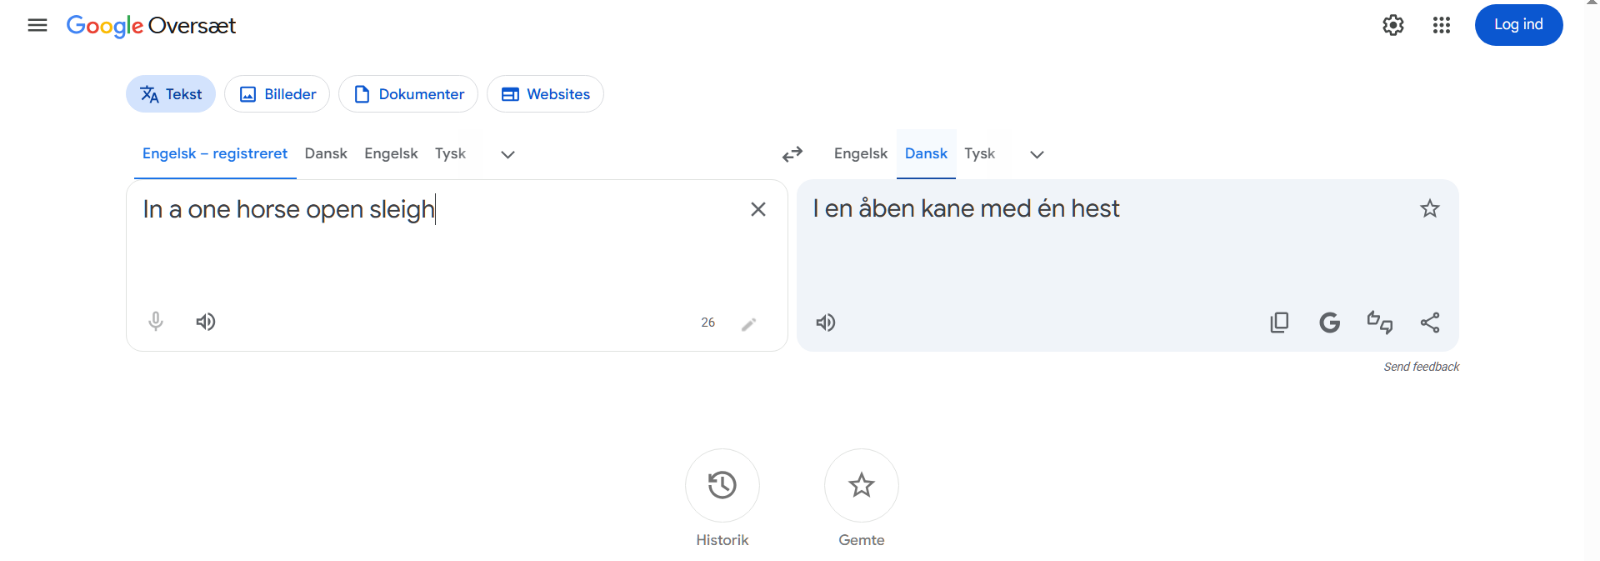Rate this translation thumbs icon
Screen dimensions: 1600x561
[1380, 322]
